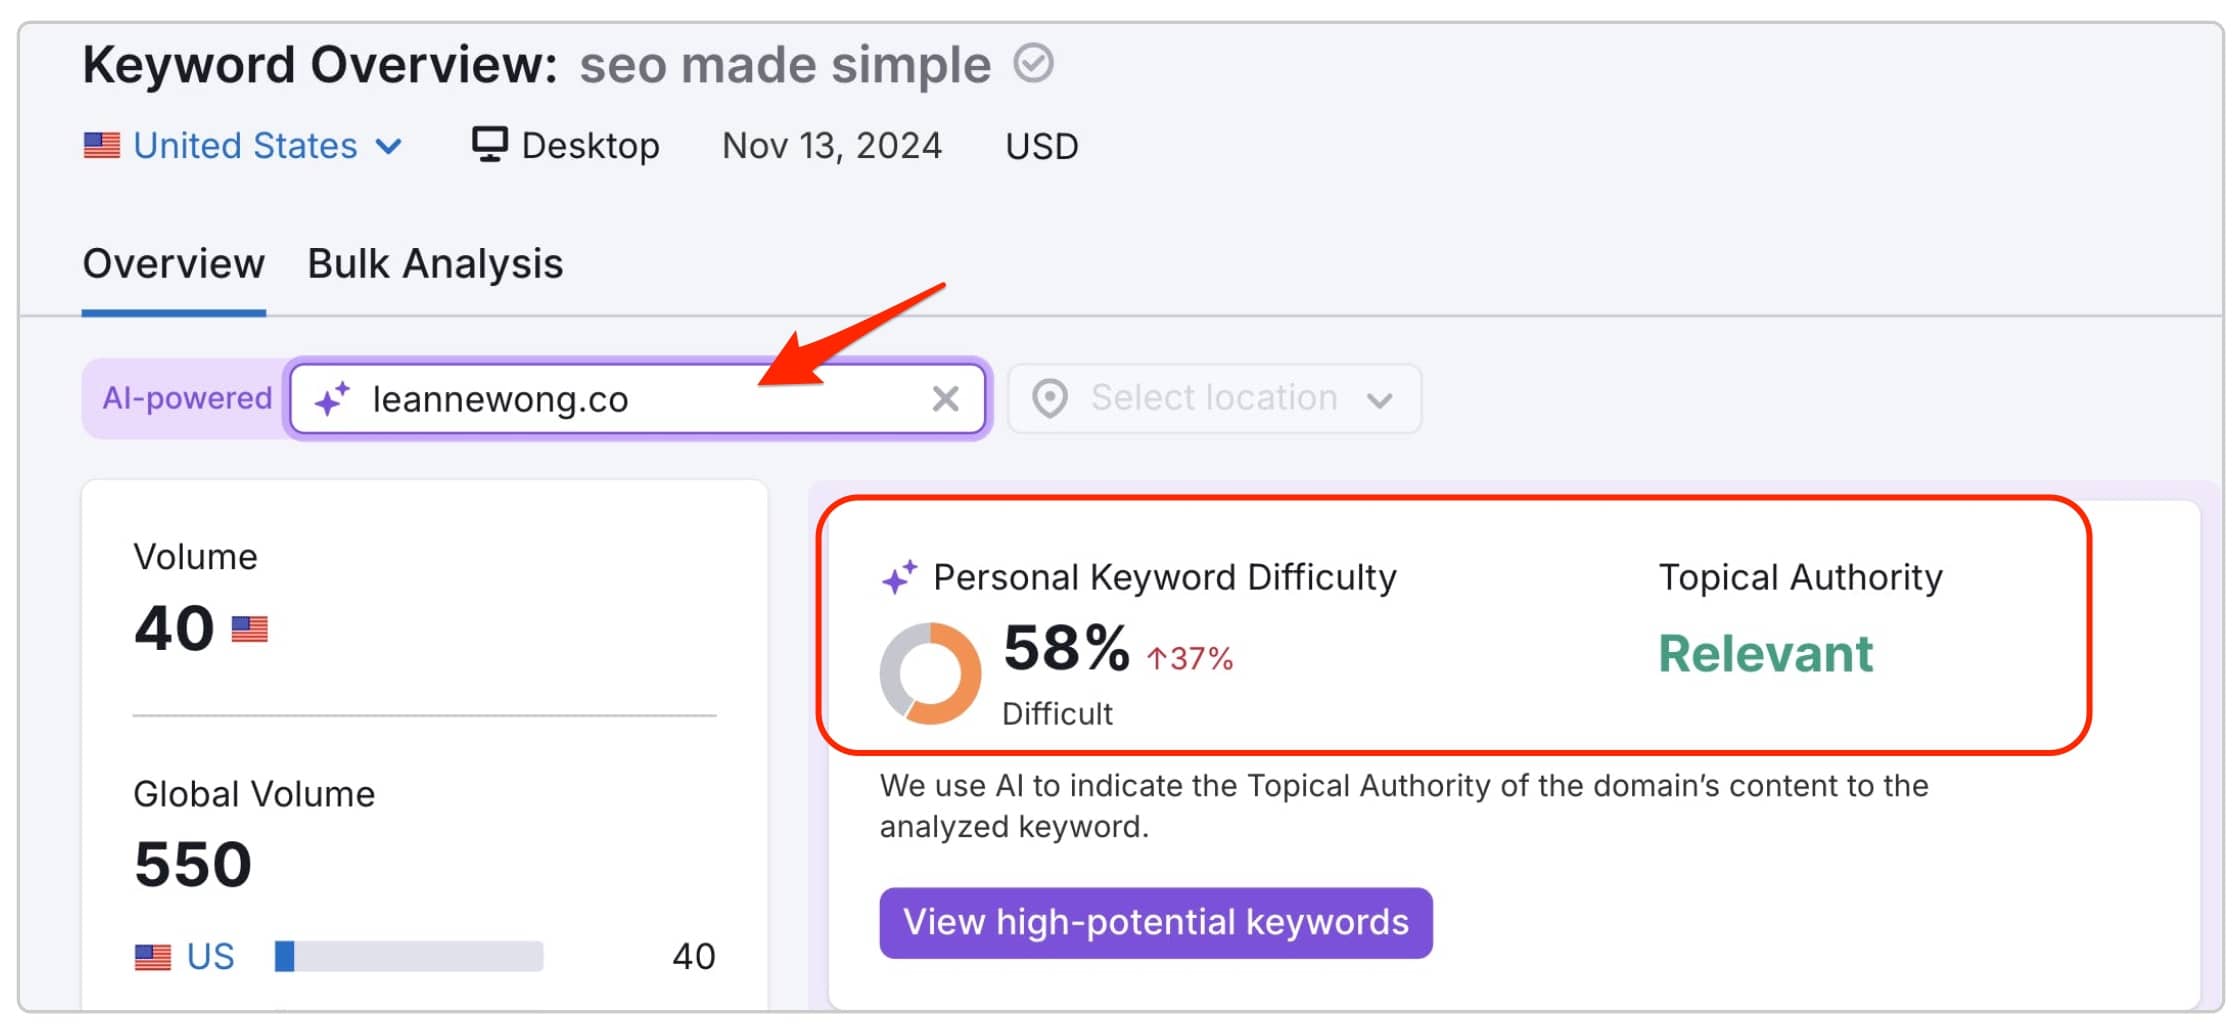Click the location pin icon in Select location
The height and width of the screenshot is (1034, 2236).
pos(1049,398)
